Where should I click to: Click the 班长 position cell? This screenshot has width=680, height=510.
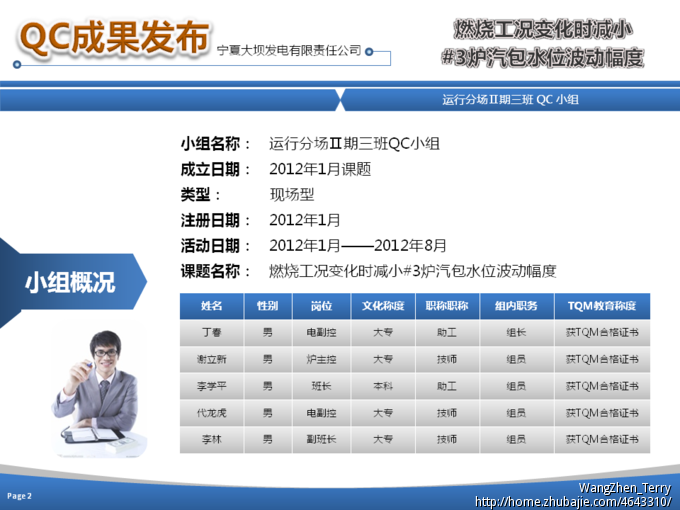click(x=321, y=386)
